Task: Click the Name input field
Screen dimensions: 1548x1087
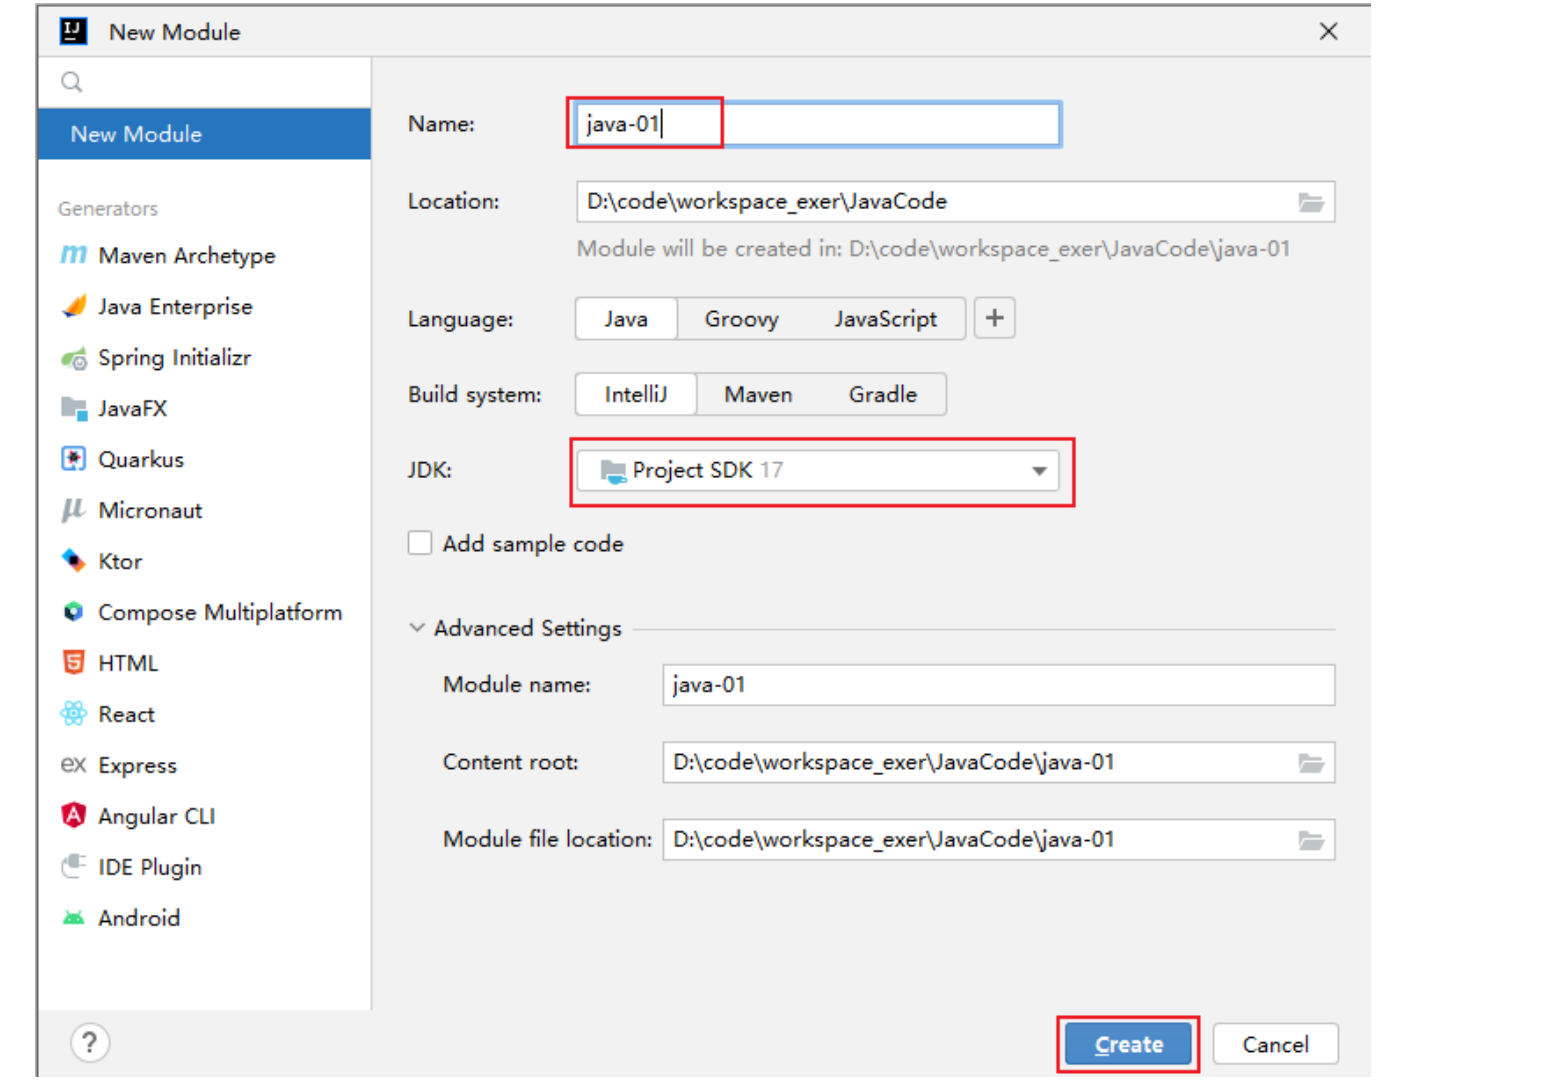Action: coord(818,124)
